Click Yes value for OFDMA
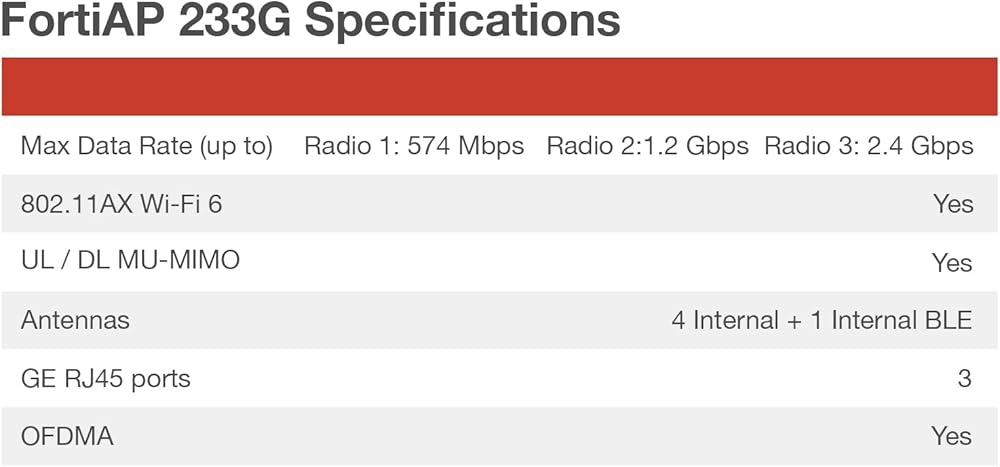 tap(952, 437)
